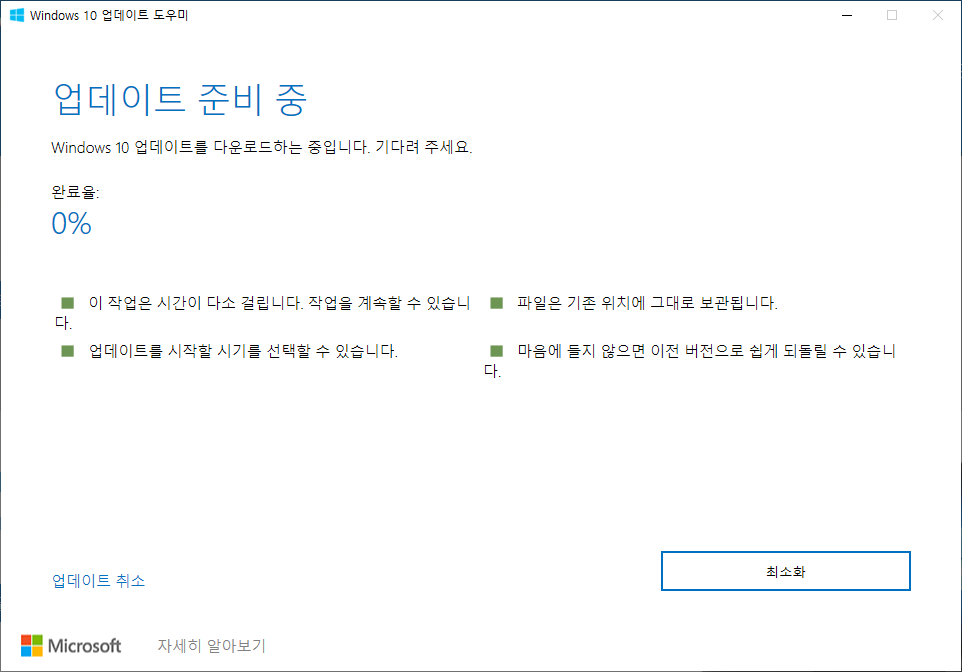Click the green bullet beside '이 작업은 시간이'

coord(67,303)
